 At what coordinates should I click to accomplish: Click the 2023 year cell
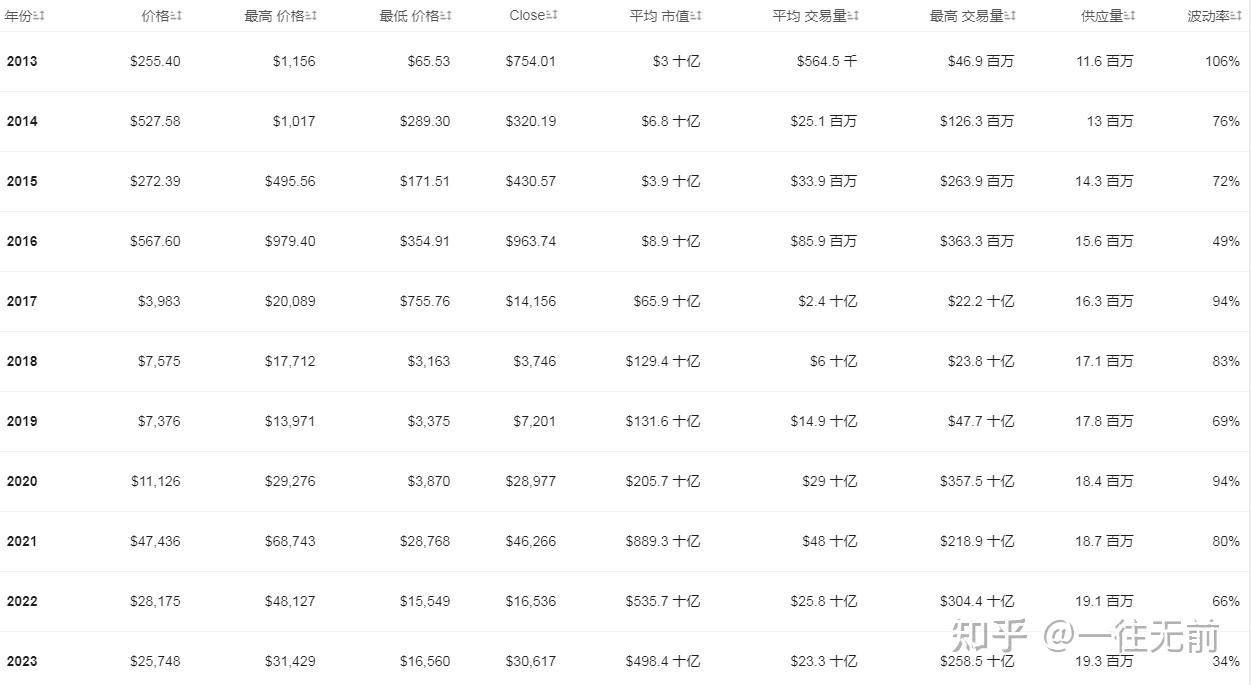(22, 661)
